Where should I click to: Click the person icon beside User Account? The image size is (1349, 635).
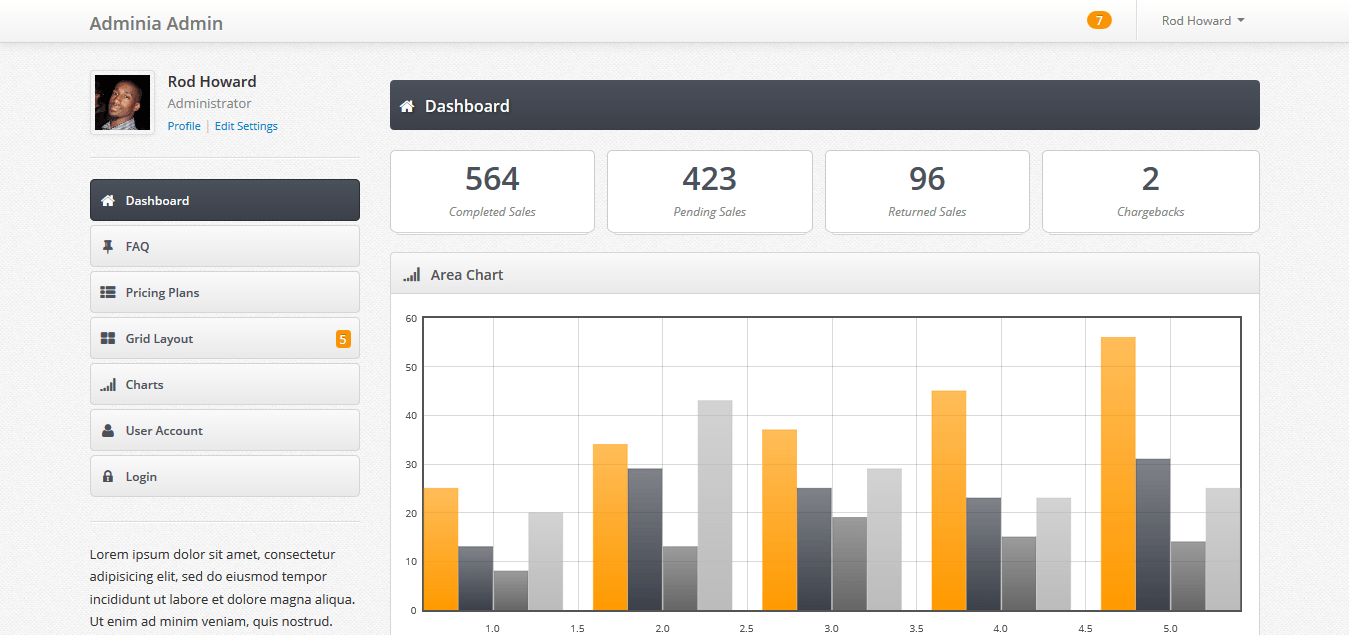click(108, 431)
